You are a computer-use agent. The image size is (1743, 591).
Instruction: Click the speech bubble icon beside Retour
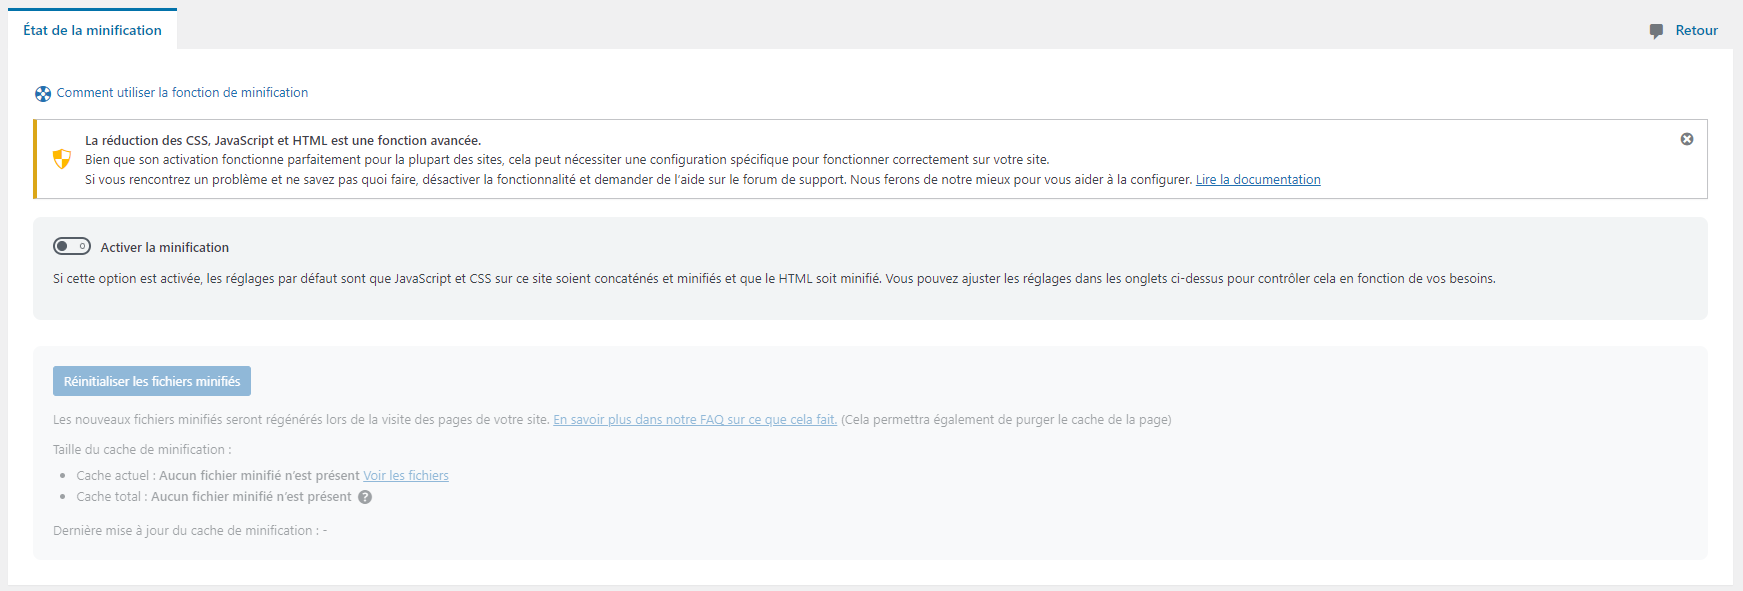(x=1656, y=31)
